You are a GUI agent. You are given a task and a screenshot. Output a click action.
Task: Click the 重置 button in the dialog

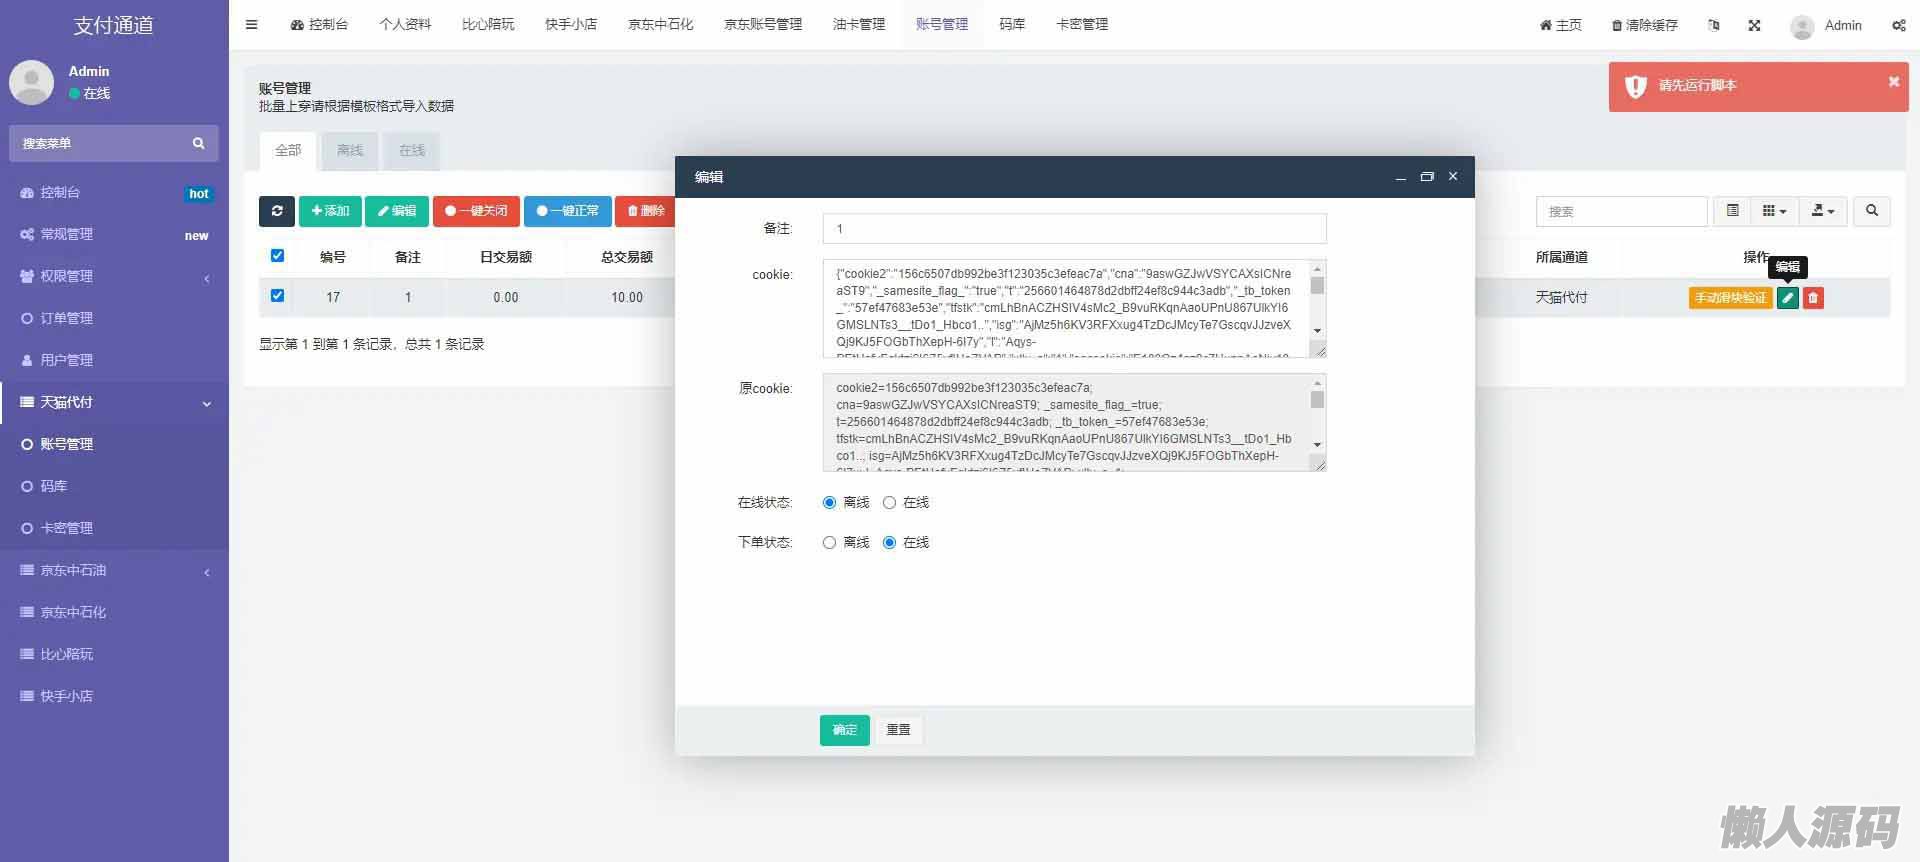point(898,730)
